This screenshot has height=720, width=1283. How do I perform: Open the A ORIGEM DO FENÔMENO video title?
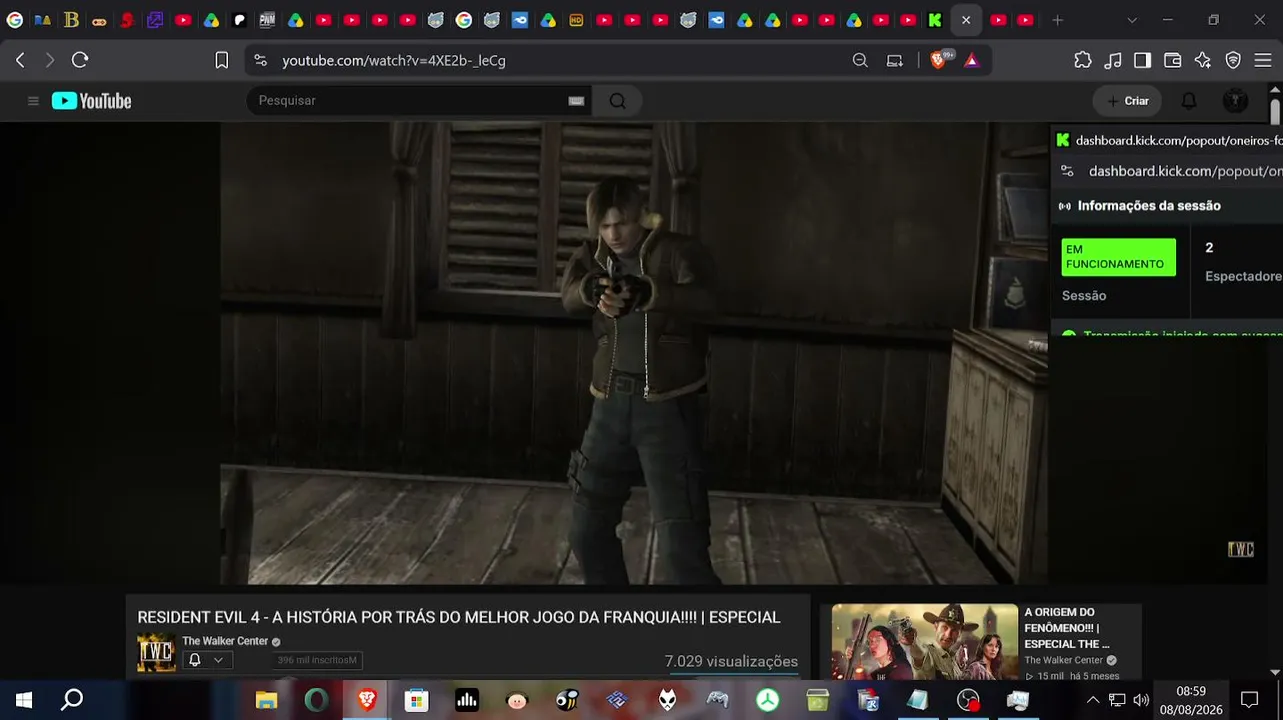(x=1067, y=628)
